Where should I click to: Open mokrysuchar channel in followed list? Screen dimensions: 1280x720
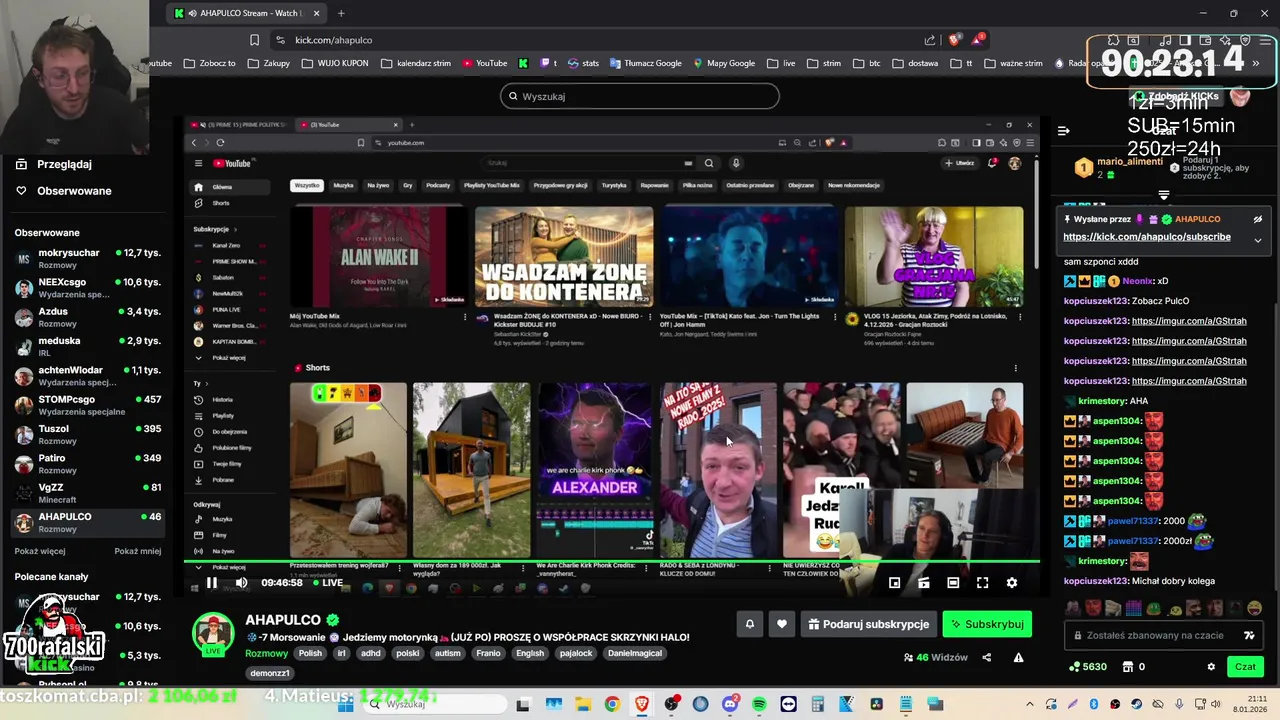[88, 258]
